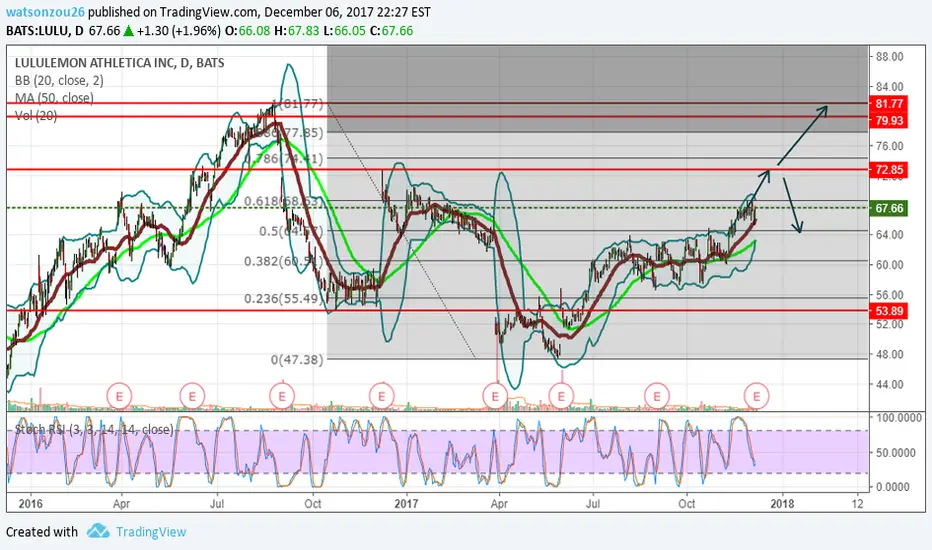Click the red 53.89 price label
932x550 pixels.
point(889,311)
